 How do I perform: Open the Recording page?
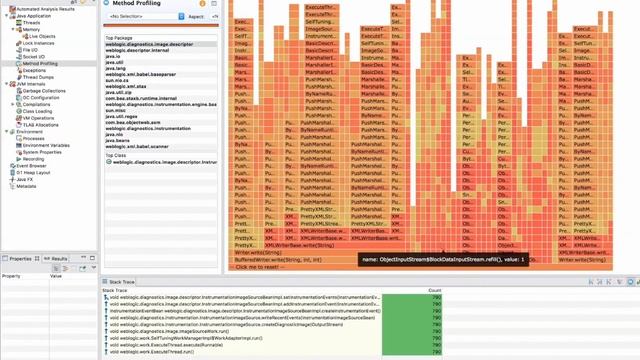coord(33,159)
